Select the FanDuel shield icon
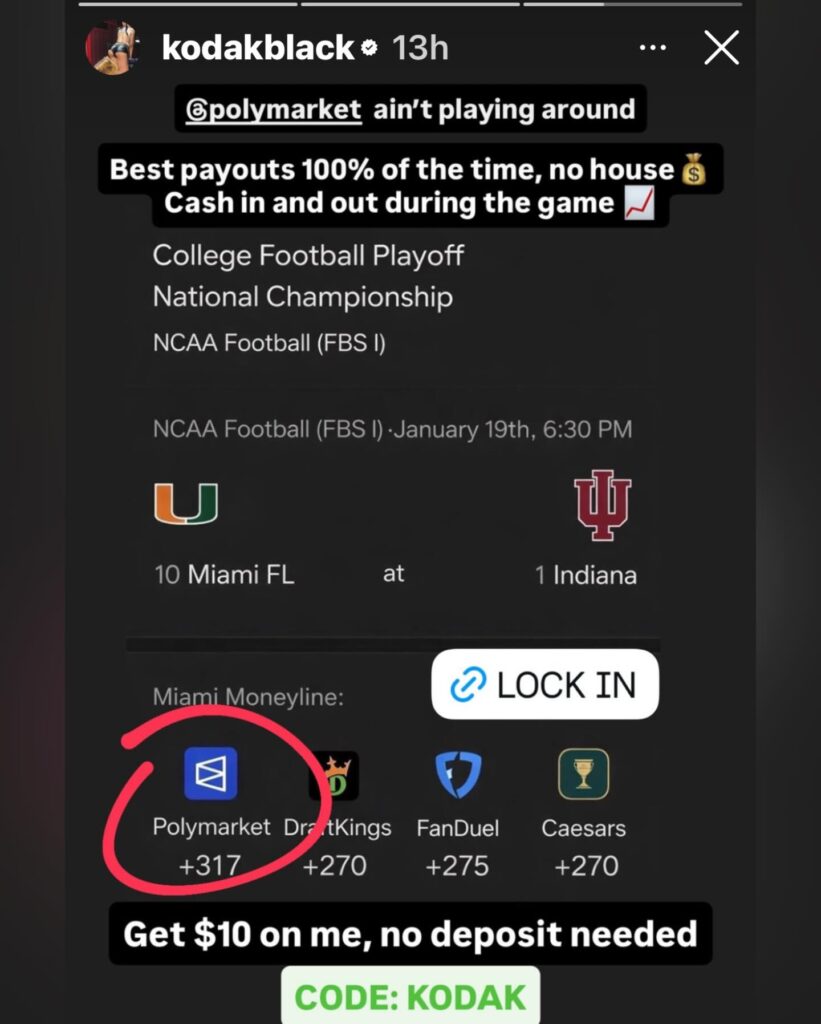Image resolution: width=821 pixels, height=1024 pixels. click(458, 775)
